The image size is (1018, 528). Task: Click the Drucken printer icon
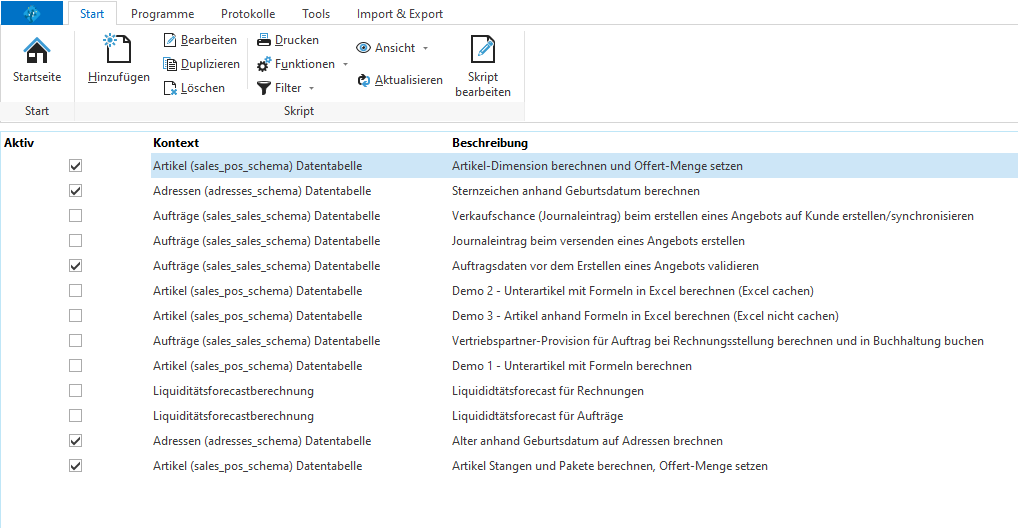pyautogui.click(x=264, y=40)
